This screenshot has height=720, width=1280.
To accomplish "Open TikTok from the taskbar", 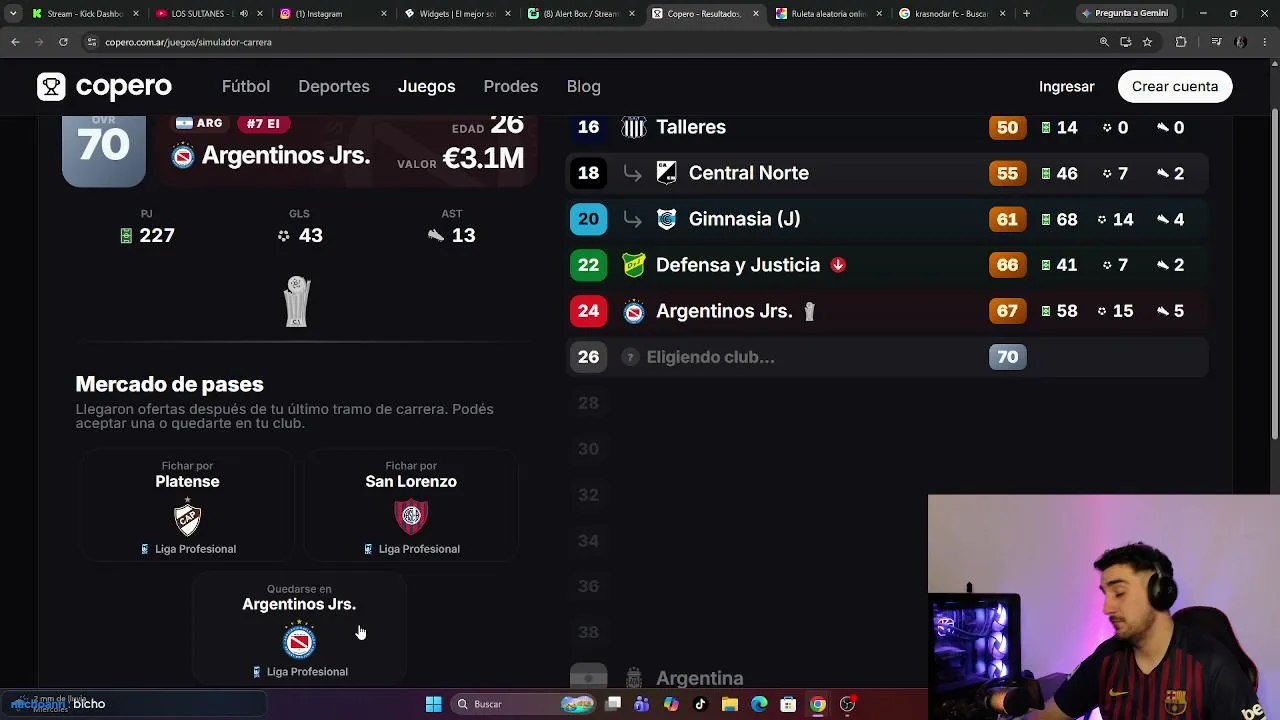I will [700, 704].
